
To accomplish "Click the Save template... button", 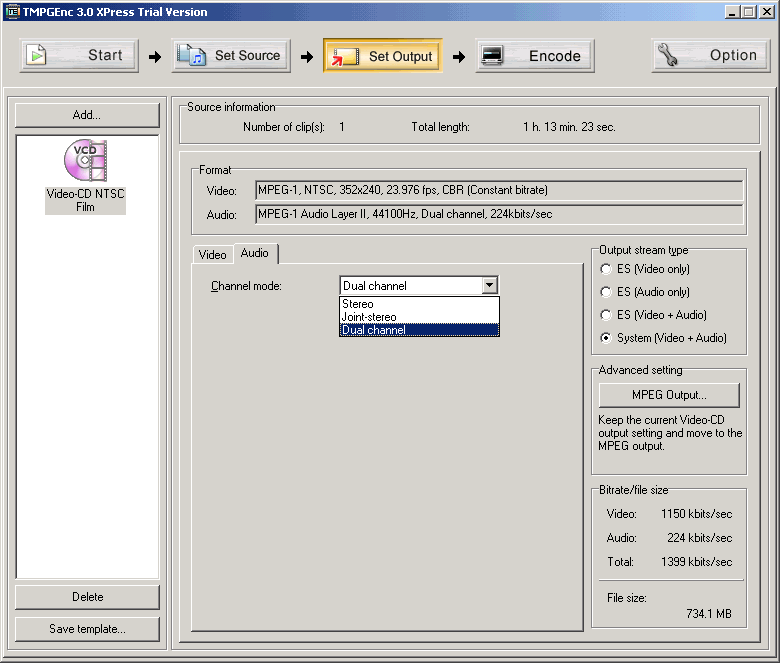I will [87, 629].
